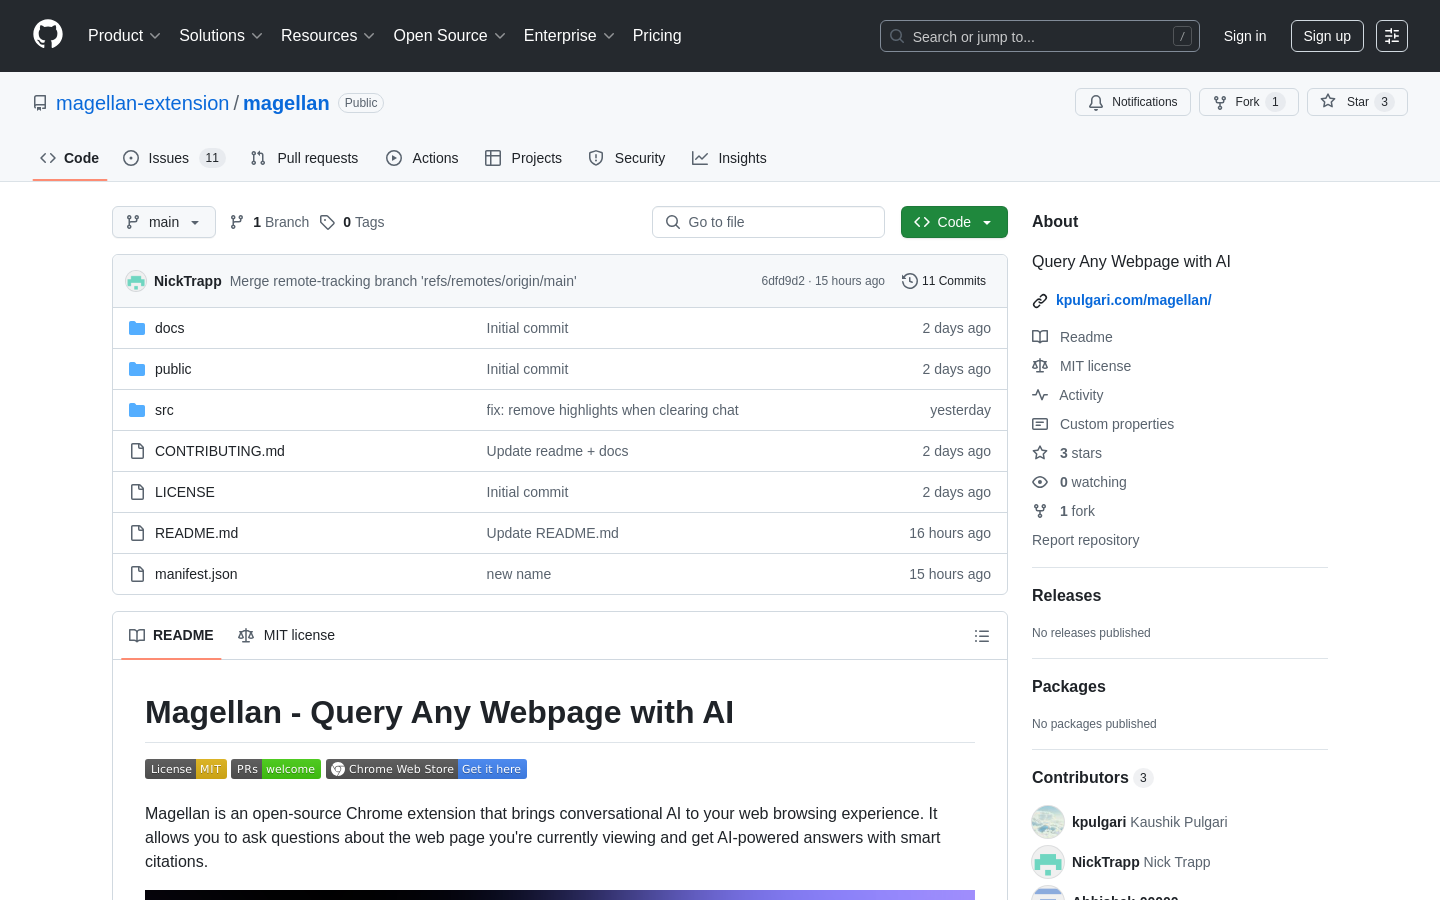
Task: Open the main branch selector dropdown
Action: (x=164, y=222)
